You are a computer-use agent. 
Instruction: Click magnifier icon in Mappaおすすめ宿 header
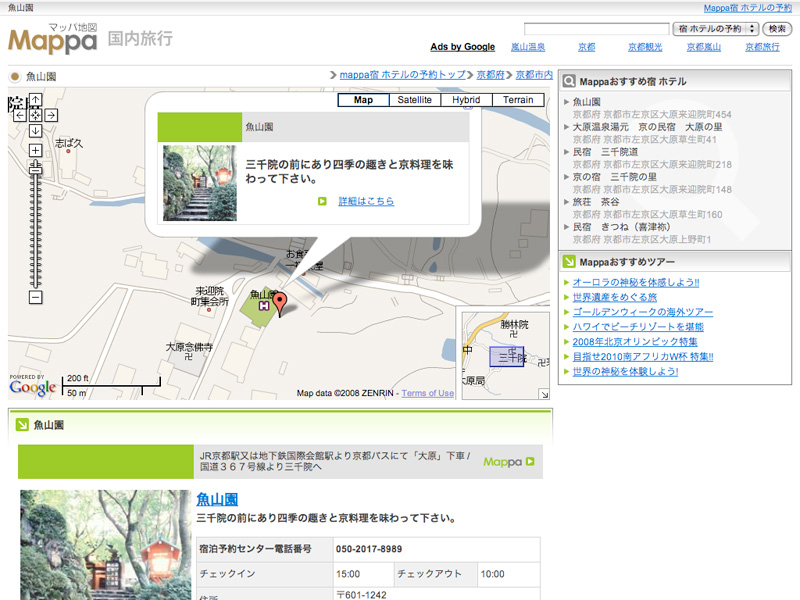pos(569,82)
